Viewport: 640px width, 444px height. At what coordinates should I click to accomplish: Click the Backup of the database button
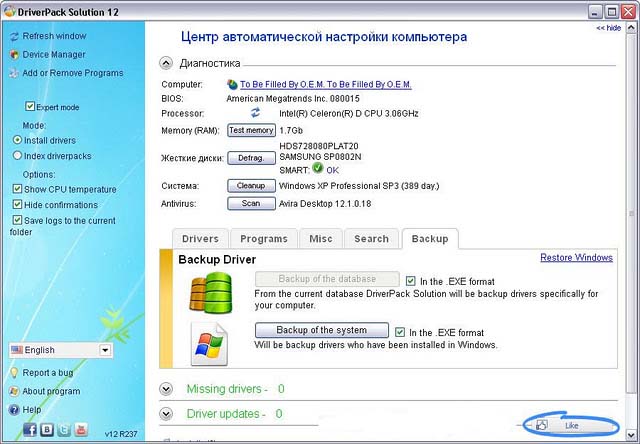tap(327, 279)
